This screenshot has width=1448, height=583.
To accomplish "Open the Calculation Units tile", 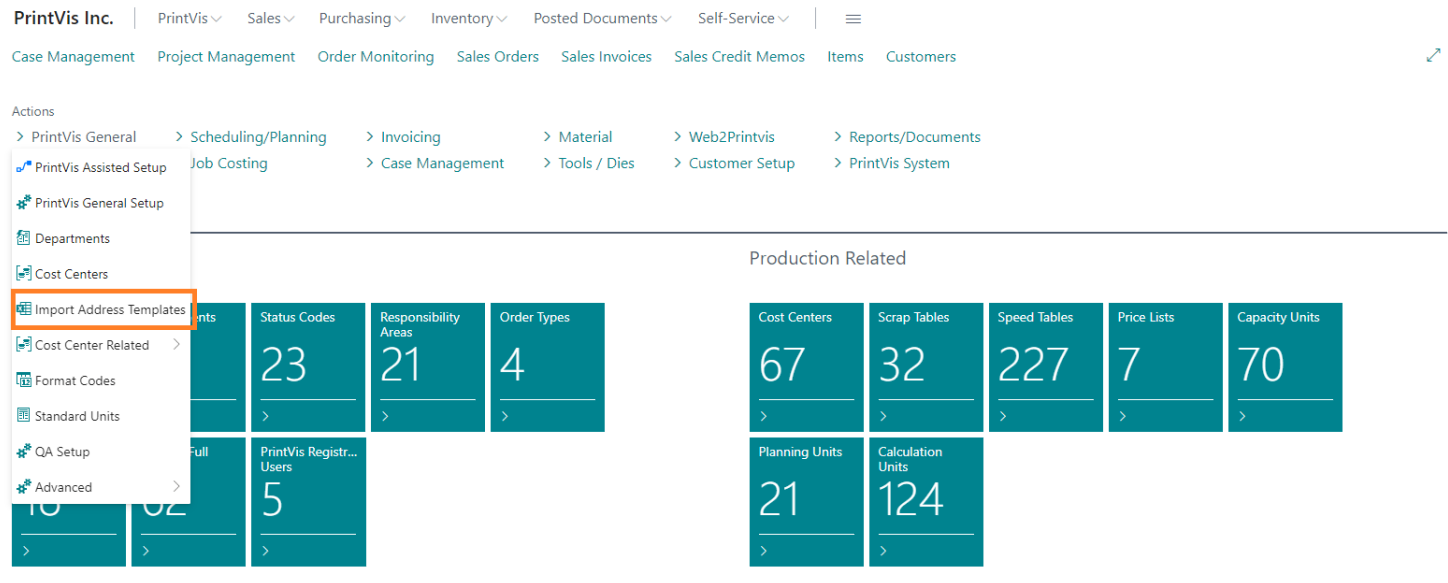I will pos(926,502).
